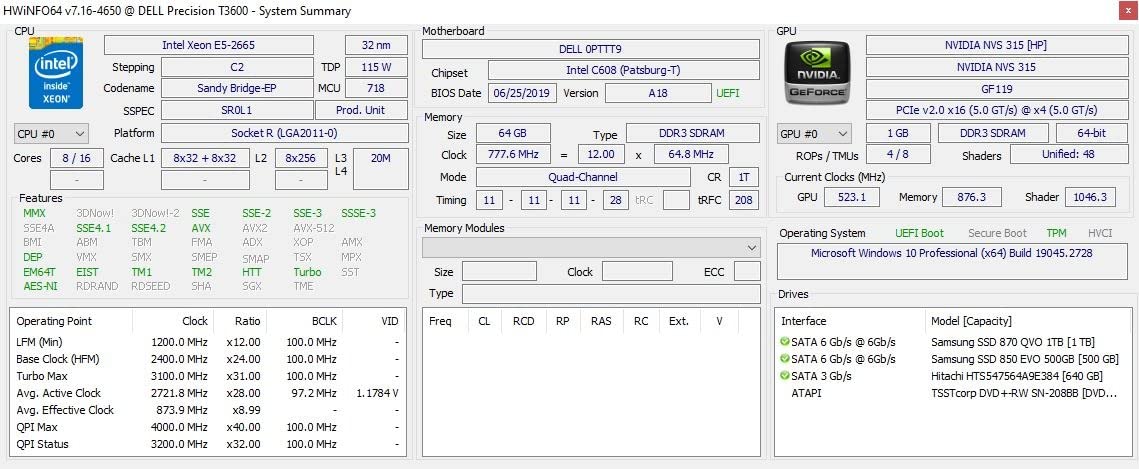This screenshot has height=469, width=1139.
Task: Click the CPU name field Intel Xeon E5-2665
Action: click(x=209, y=45)
